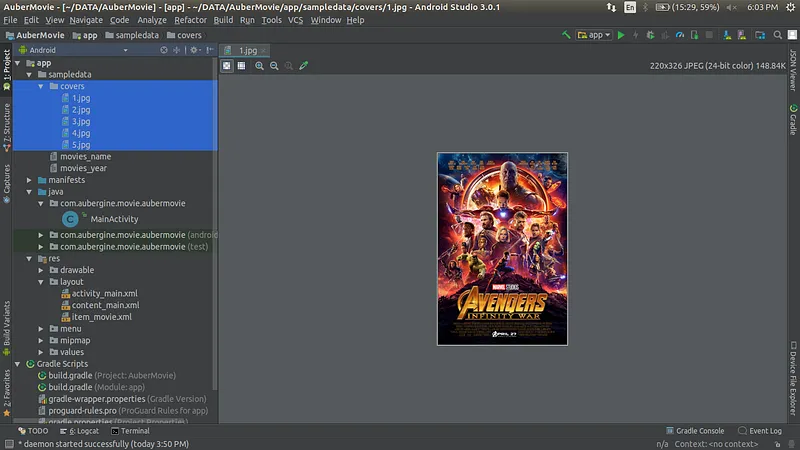Click the system volume icon
Screen dimensions: 800x450
click(x=732, y=7)
